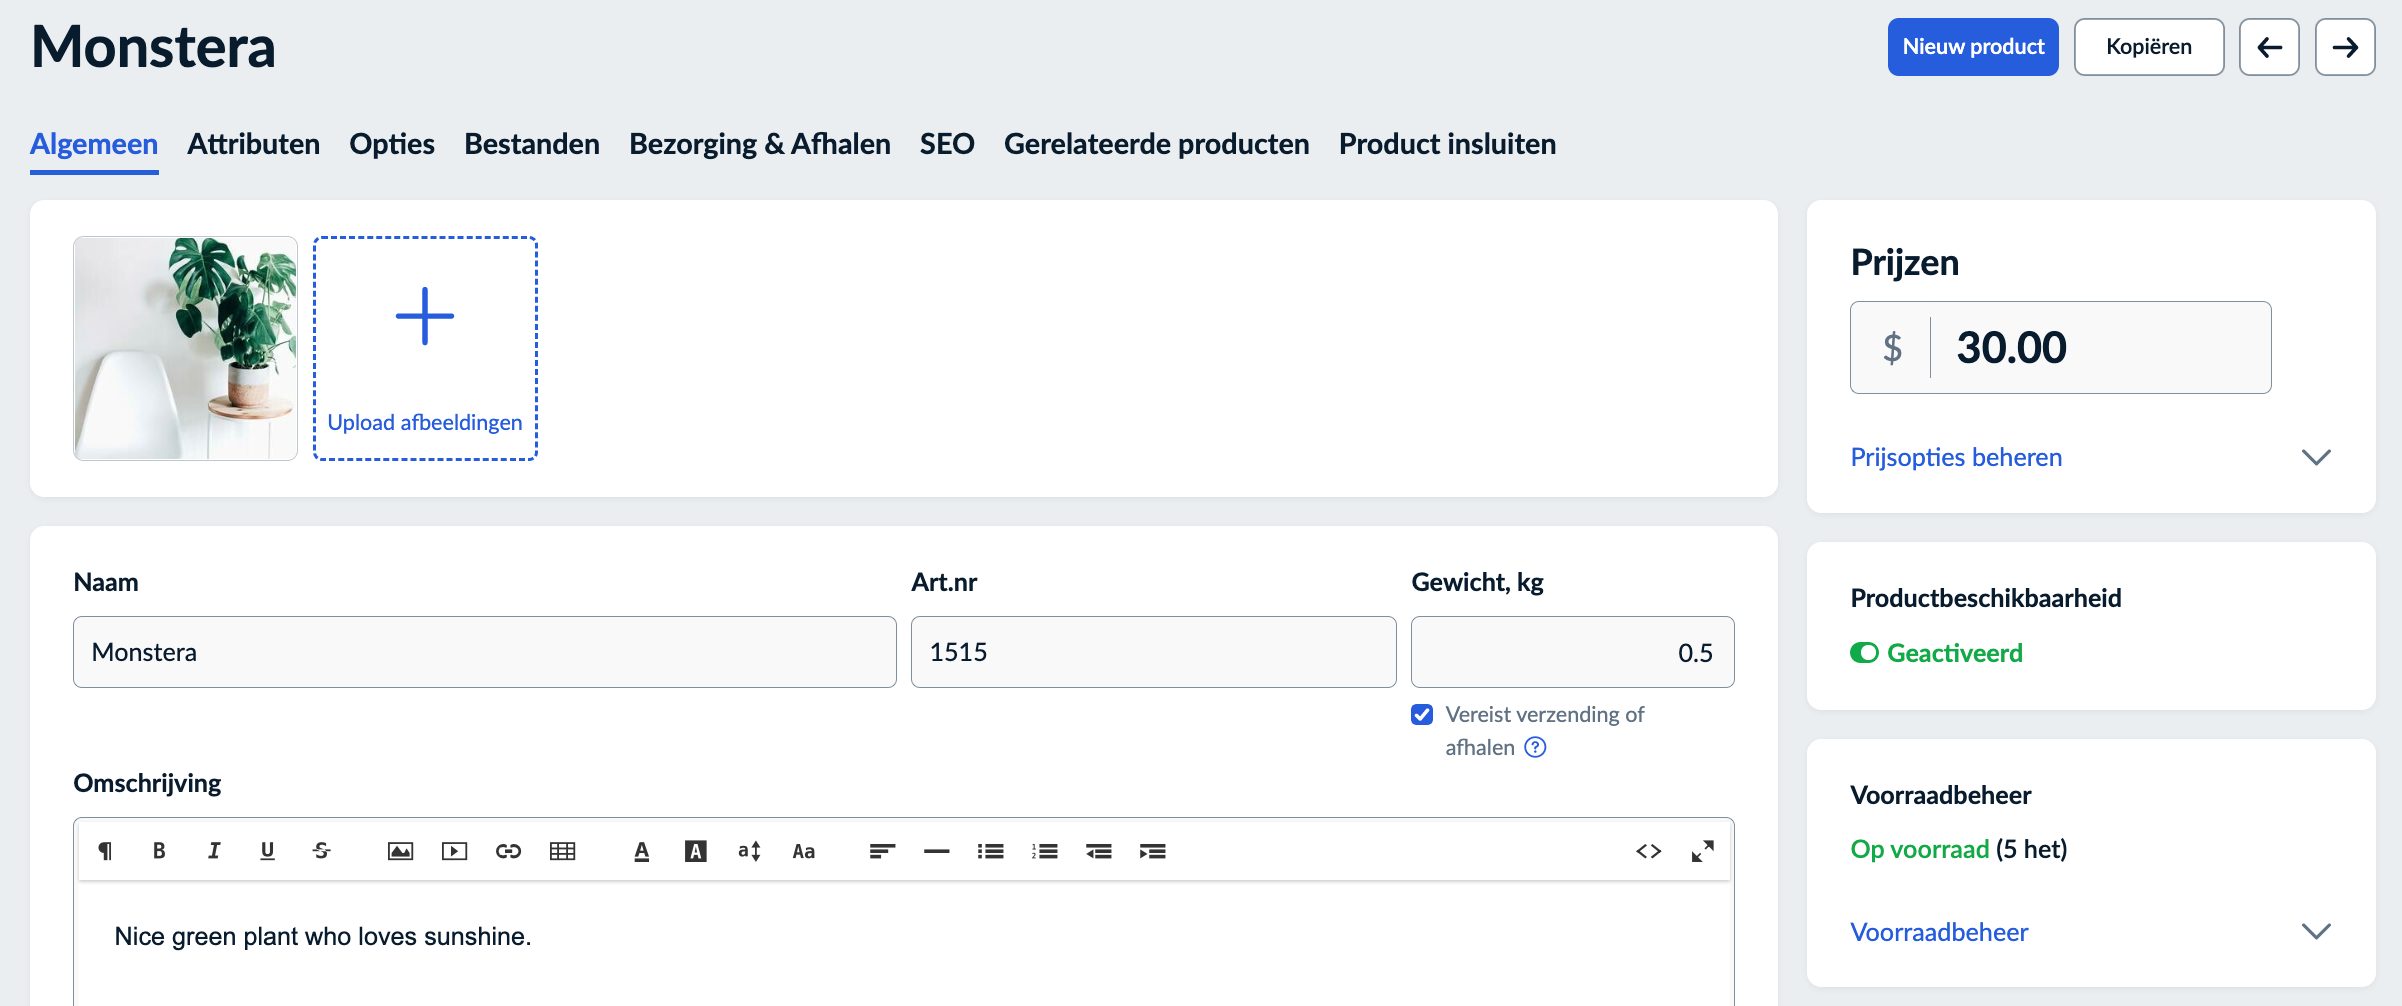Expand description editor to fullscreen
Image resolution: width=2402 pixels, height=1006 pixels.
[1703, 851]
